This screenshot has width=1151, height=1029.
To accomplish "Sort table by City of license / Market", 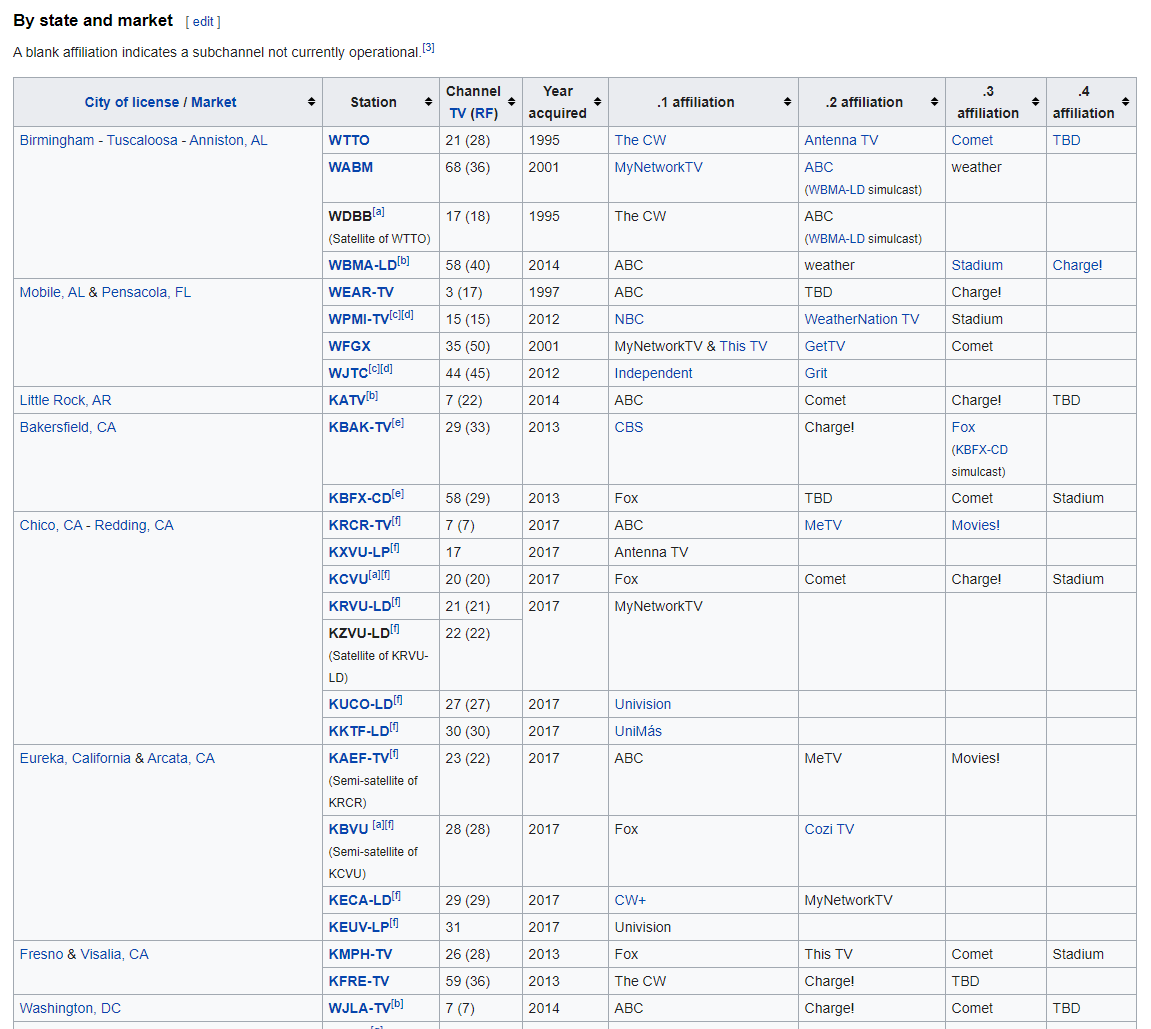I will pos(311,102).
